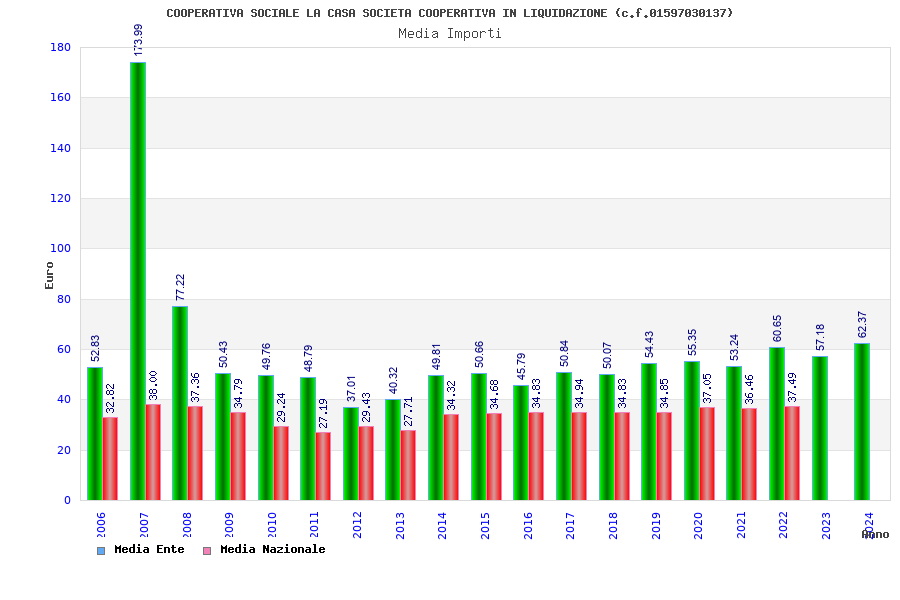
Task: Click the 2006 year axis label
Action: tap(101, 525)
